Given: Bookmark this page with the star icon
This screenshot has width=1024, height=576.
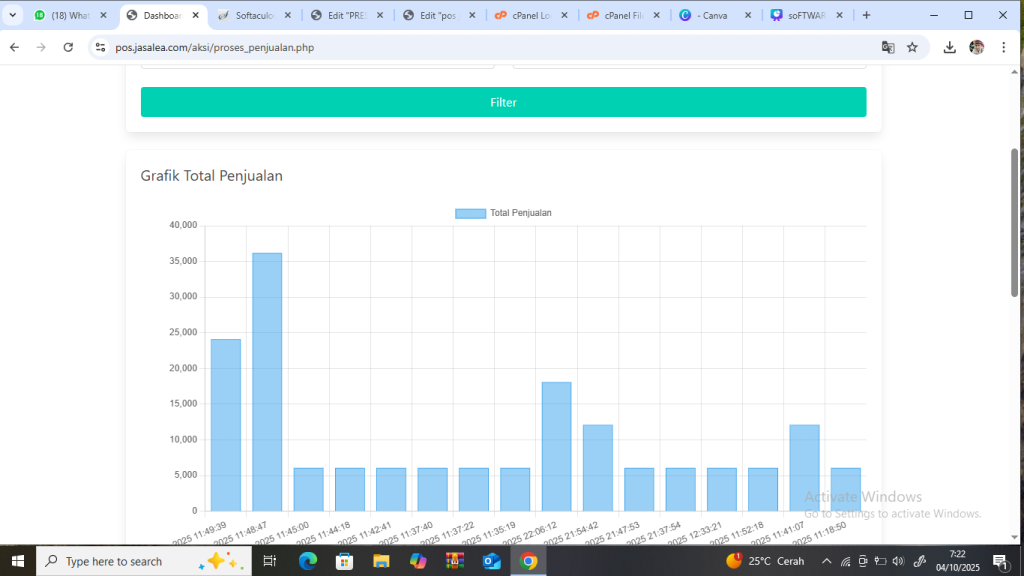Looking at the screenshot, I should tap(912, 47).
